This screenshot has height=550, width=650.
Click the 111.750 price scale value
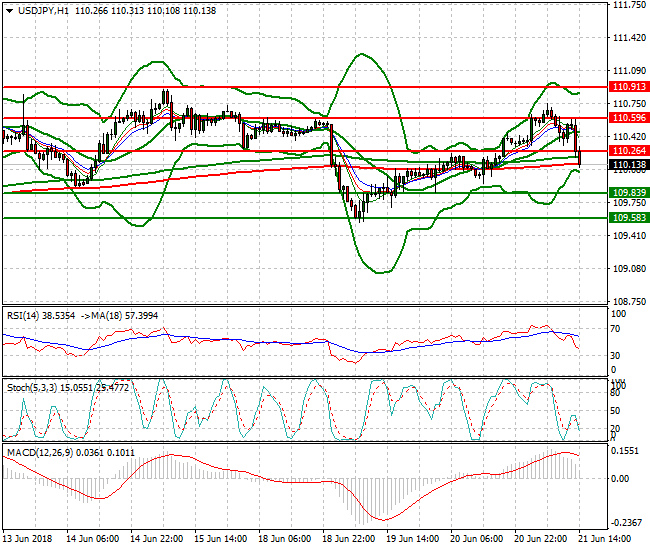pos(629,5)
